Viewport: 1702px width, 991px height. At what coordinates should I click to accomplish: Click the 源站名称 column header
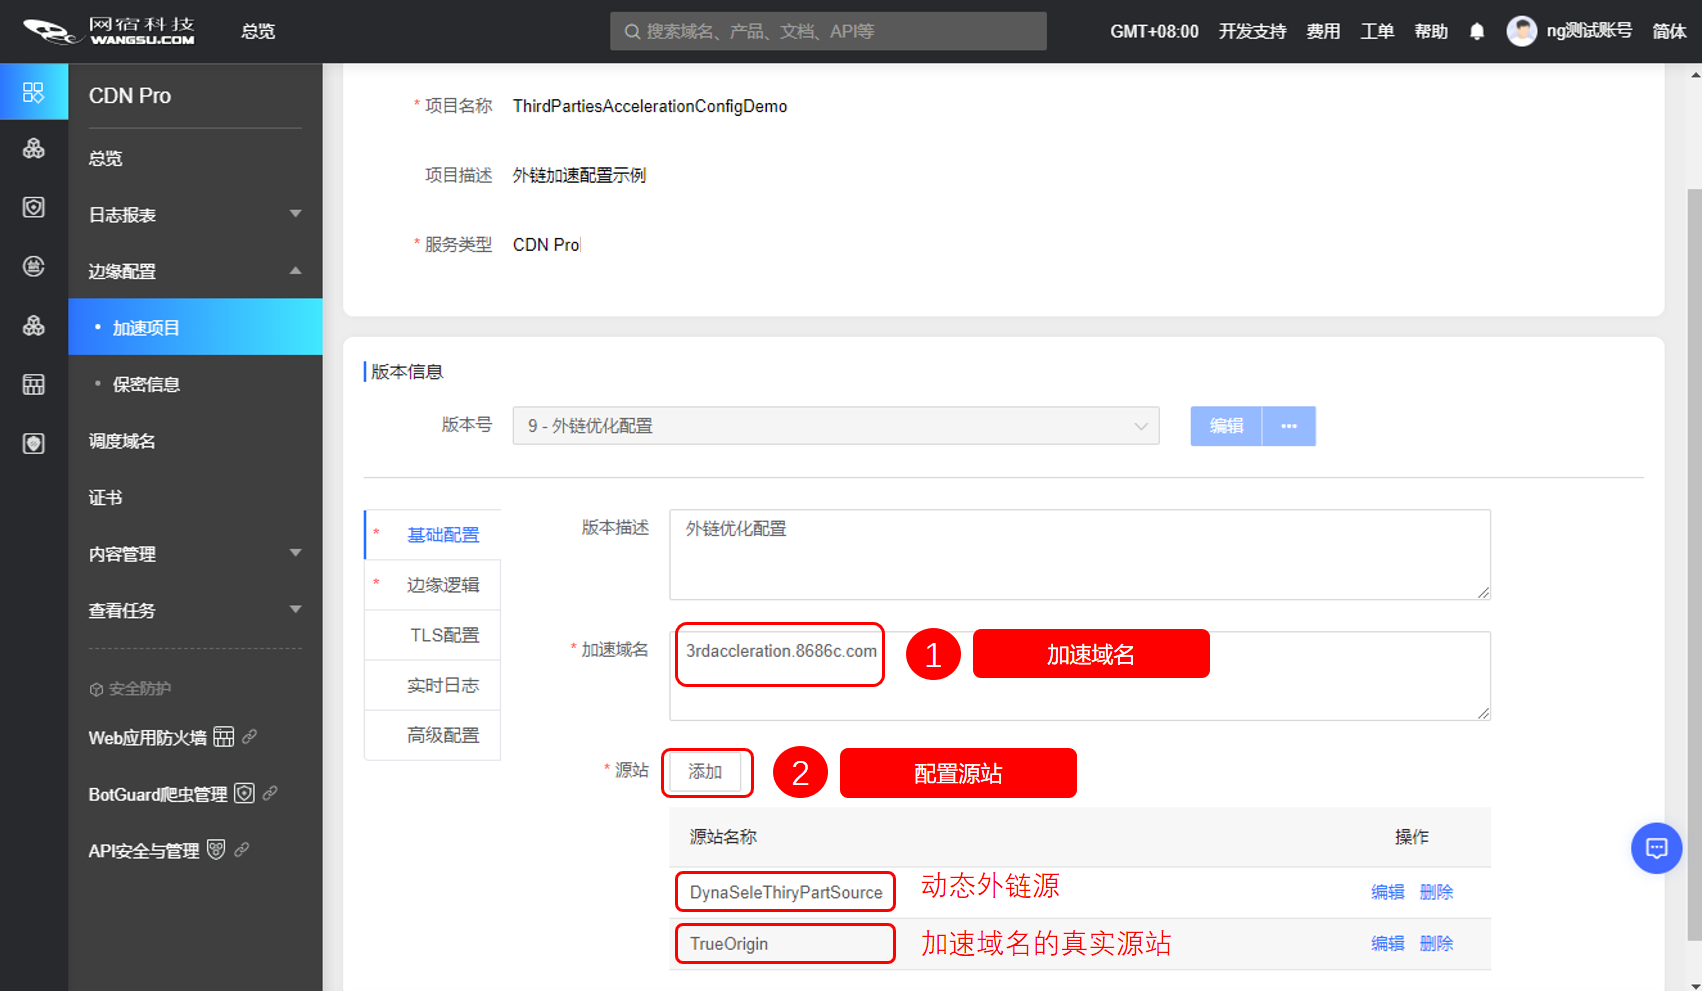723,837
